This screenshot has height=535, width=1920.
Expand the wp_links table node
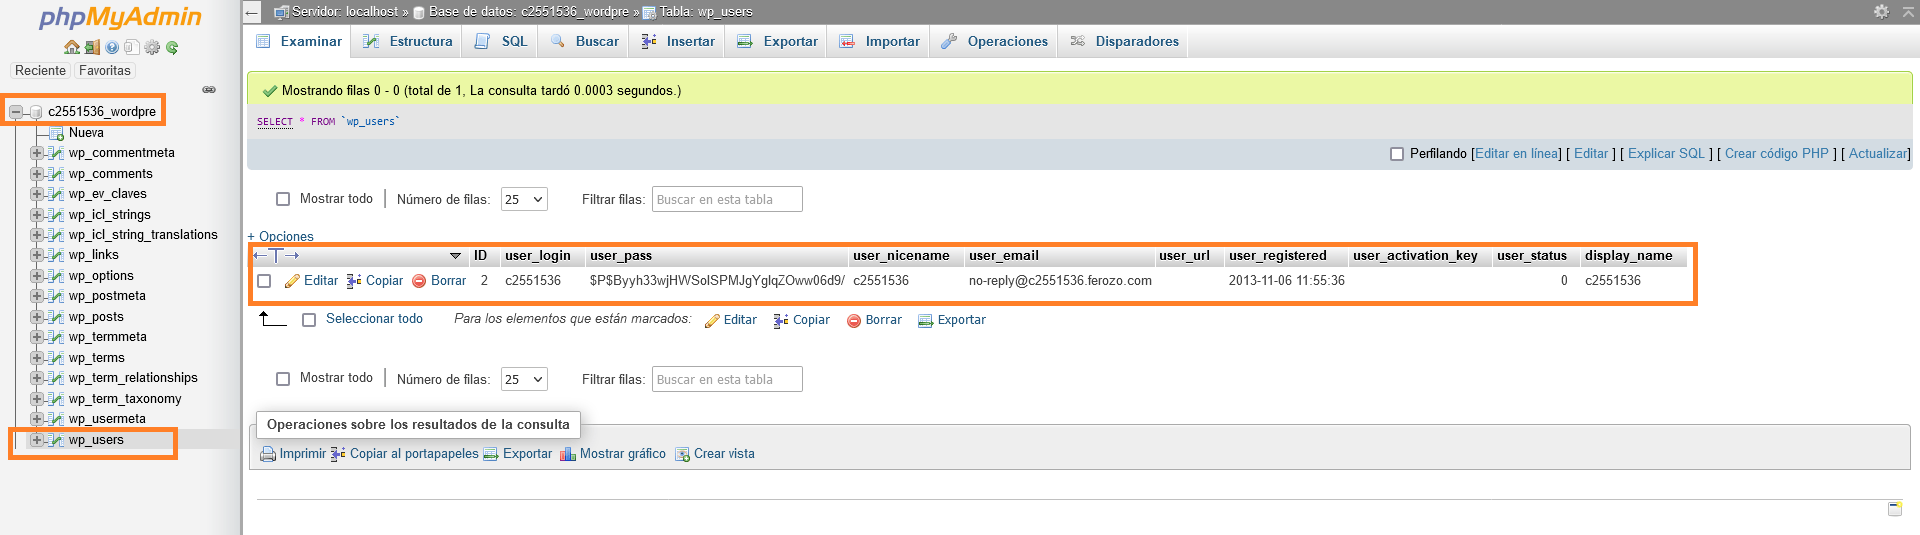36,255
